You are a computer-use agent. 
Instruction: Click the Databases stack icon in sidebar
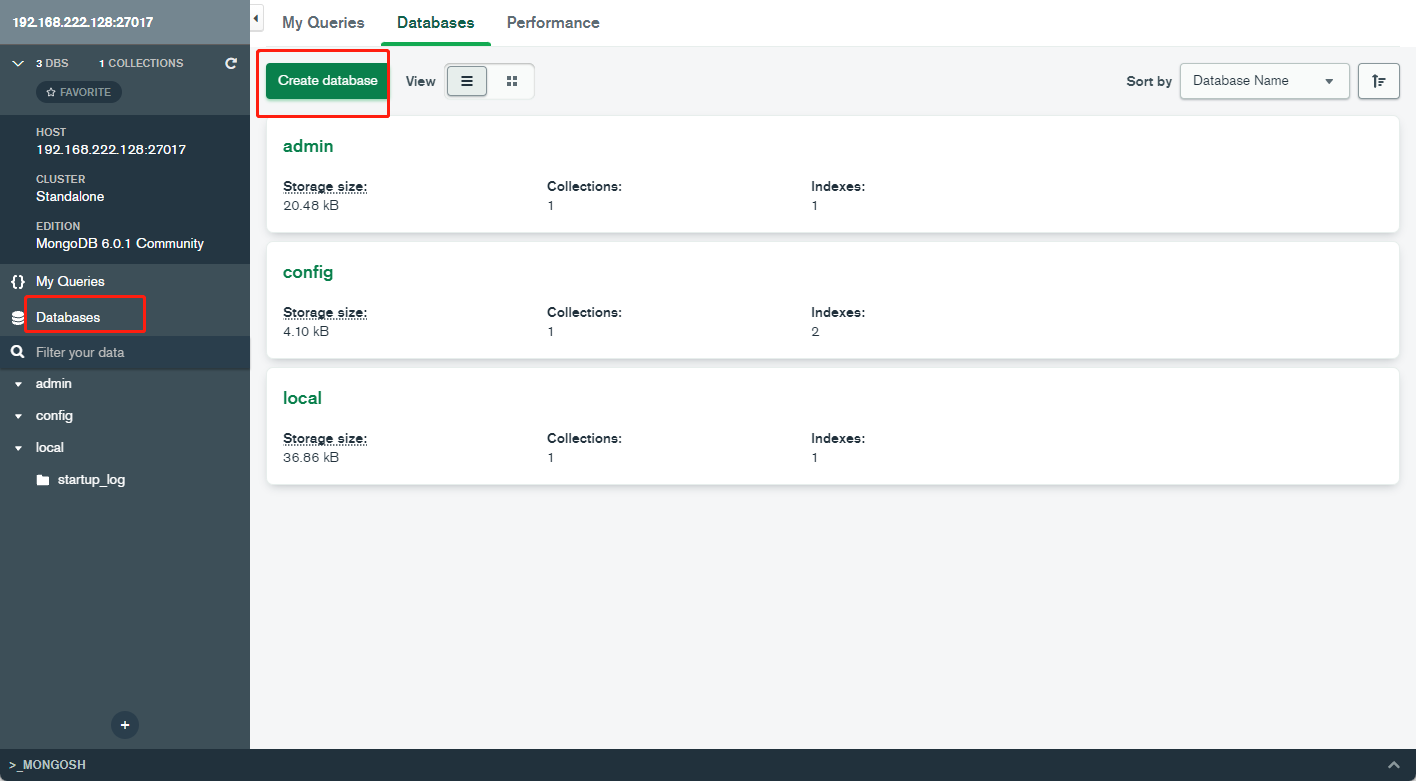tap(17, 318)
